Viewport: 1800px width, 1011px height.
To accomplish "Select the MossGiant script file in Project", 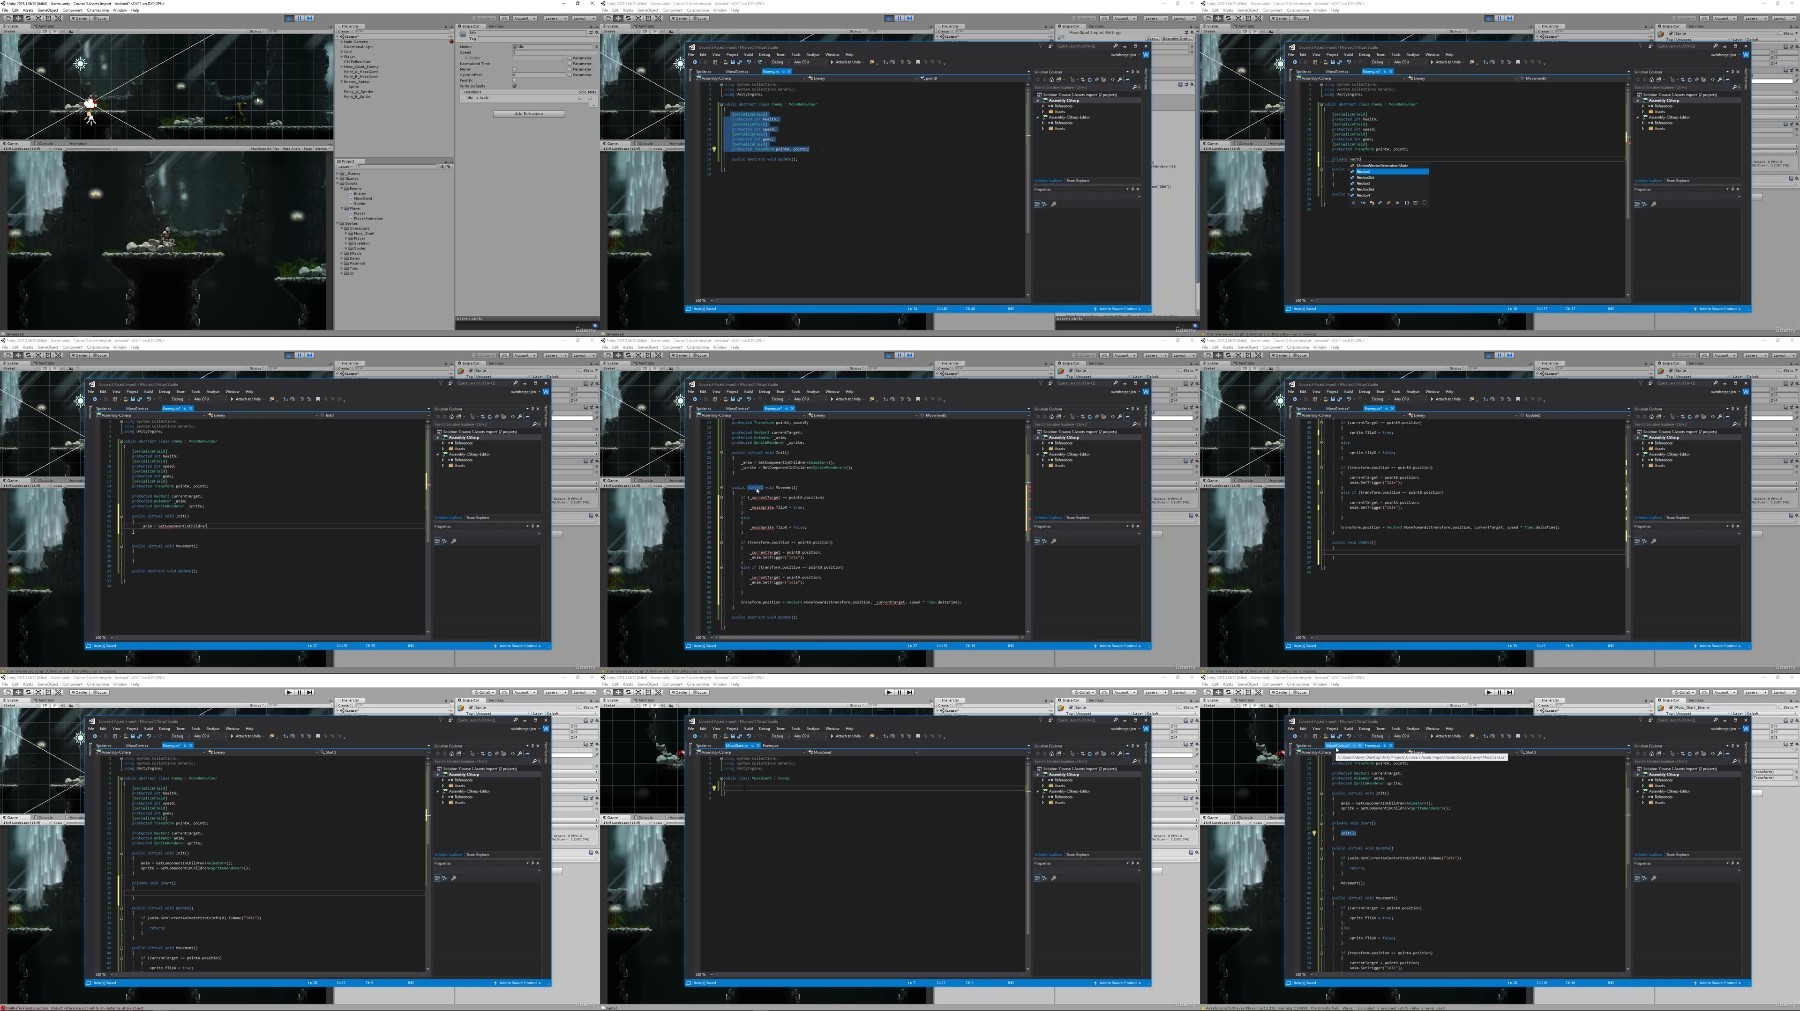I will (x=362, y=198).
